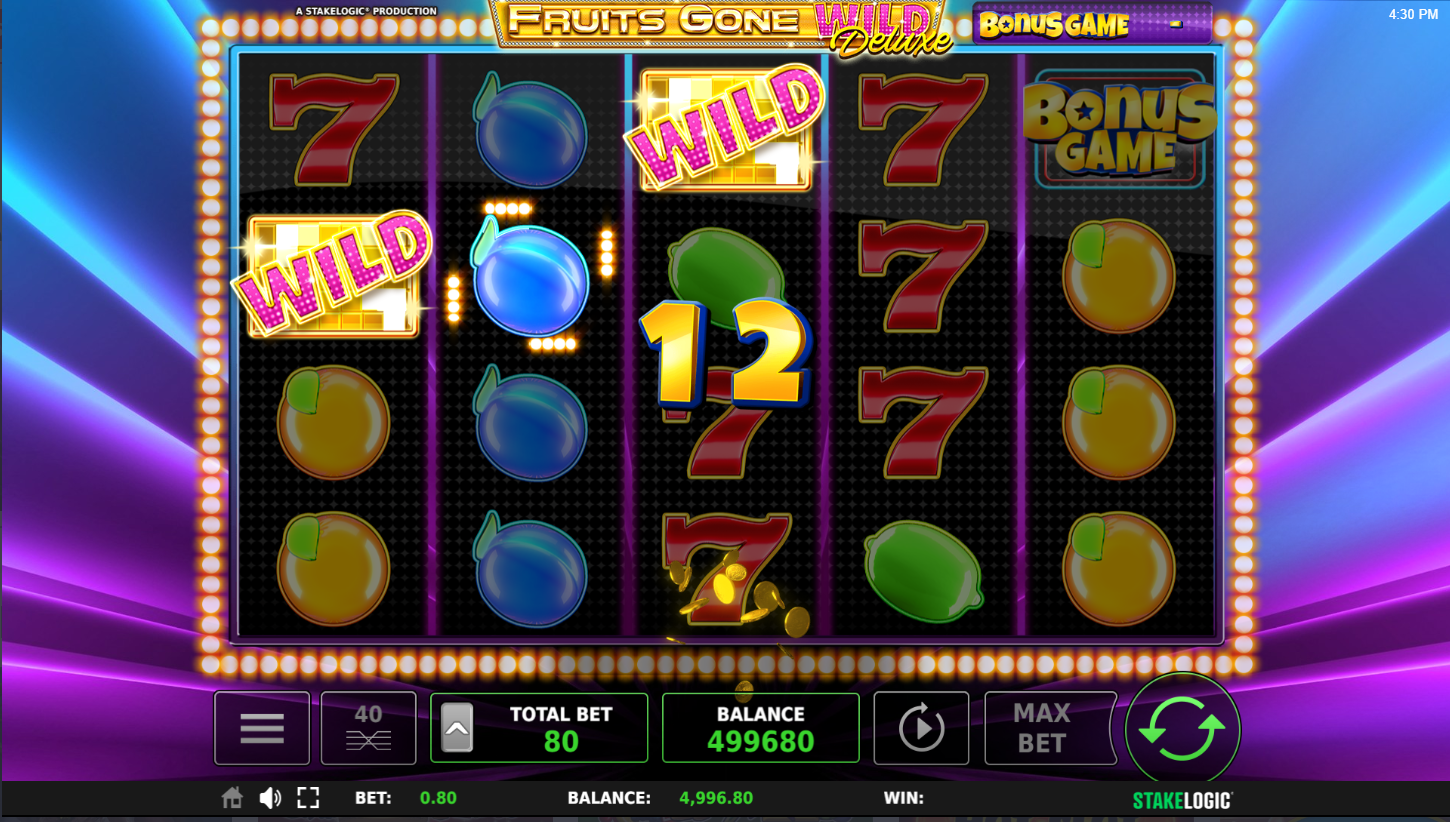Click the Wild symbol on the third reel
The image size is (1450, 822).
[x=727, y=128]
